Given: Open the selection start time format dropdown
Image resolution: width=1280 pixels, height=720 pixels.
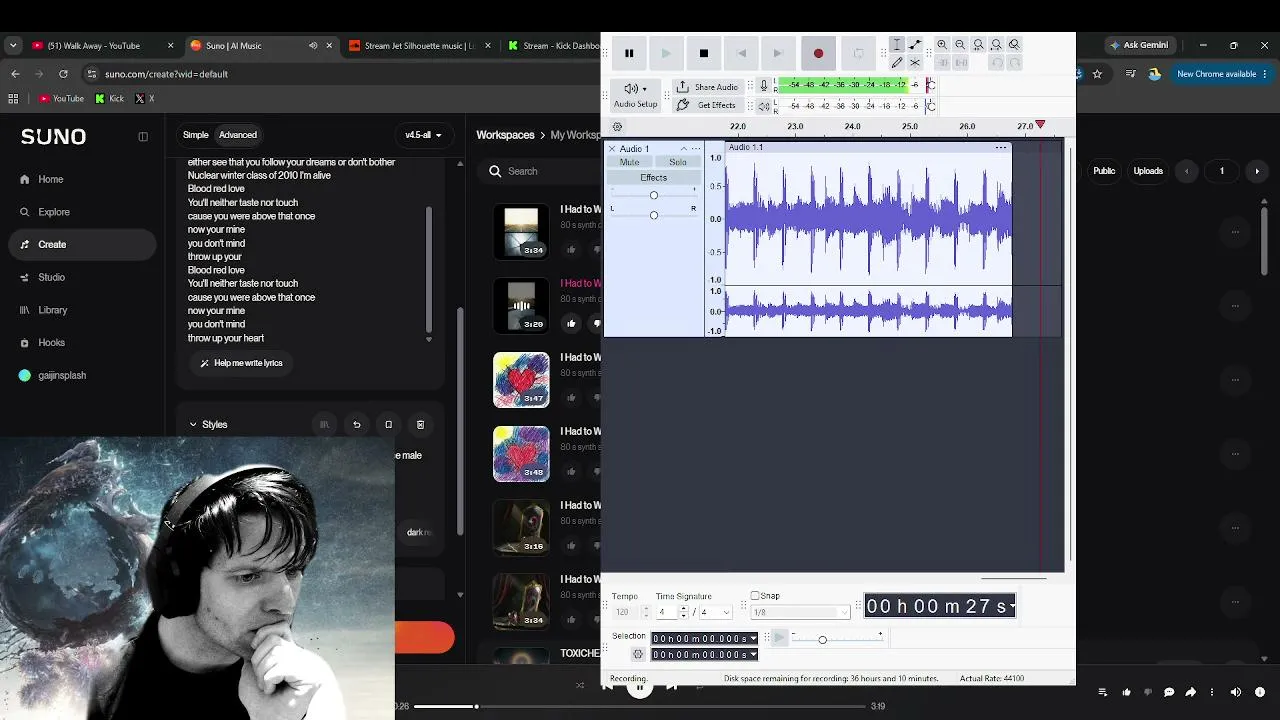Looking at the screenshot, I should pos(753,638).
